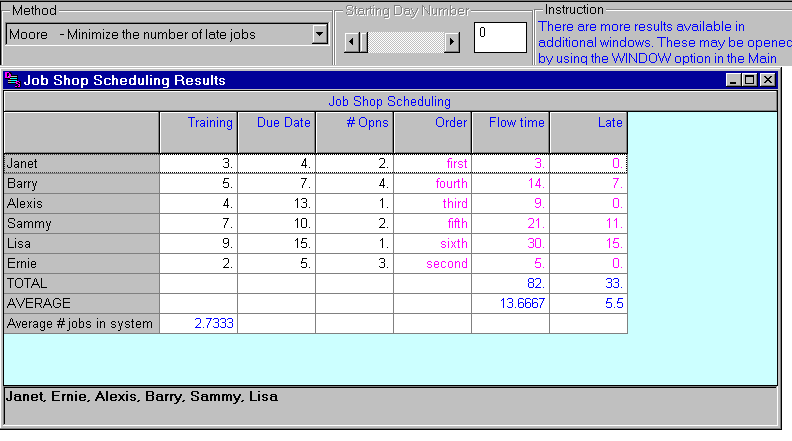Click the Average # jobs in system value

[x=198, y=323]
